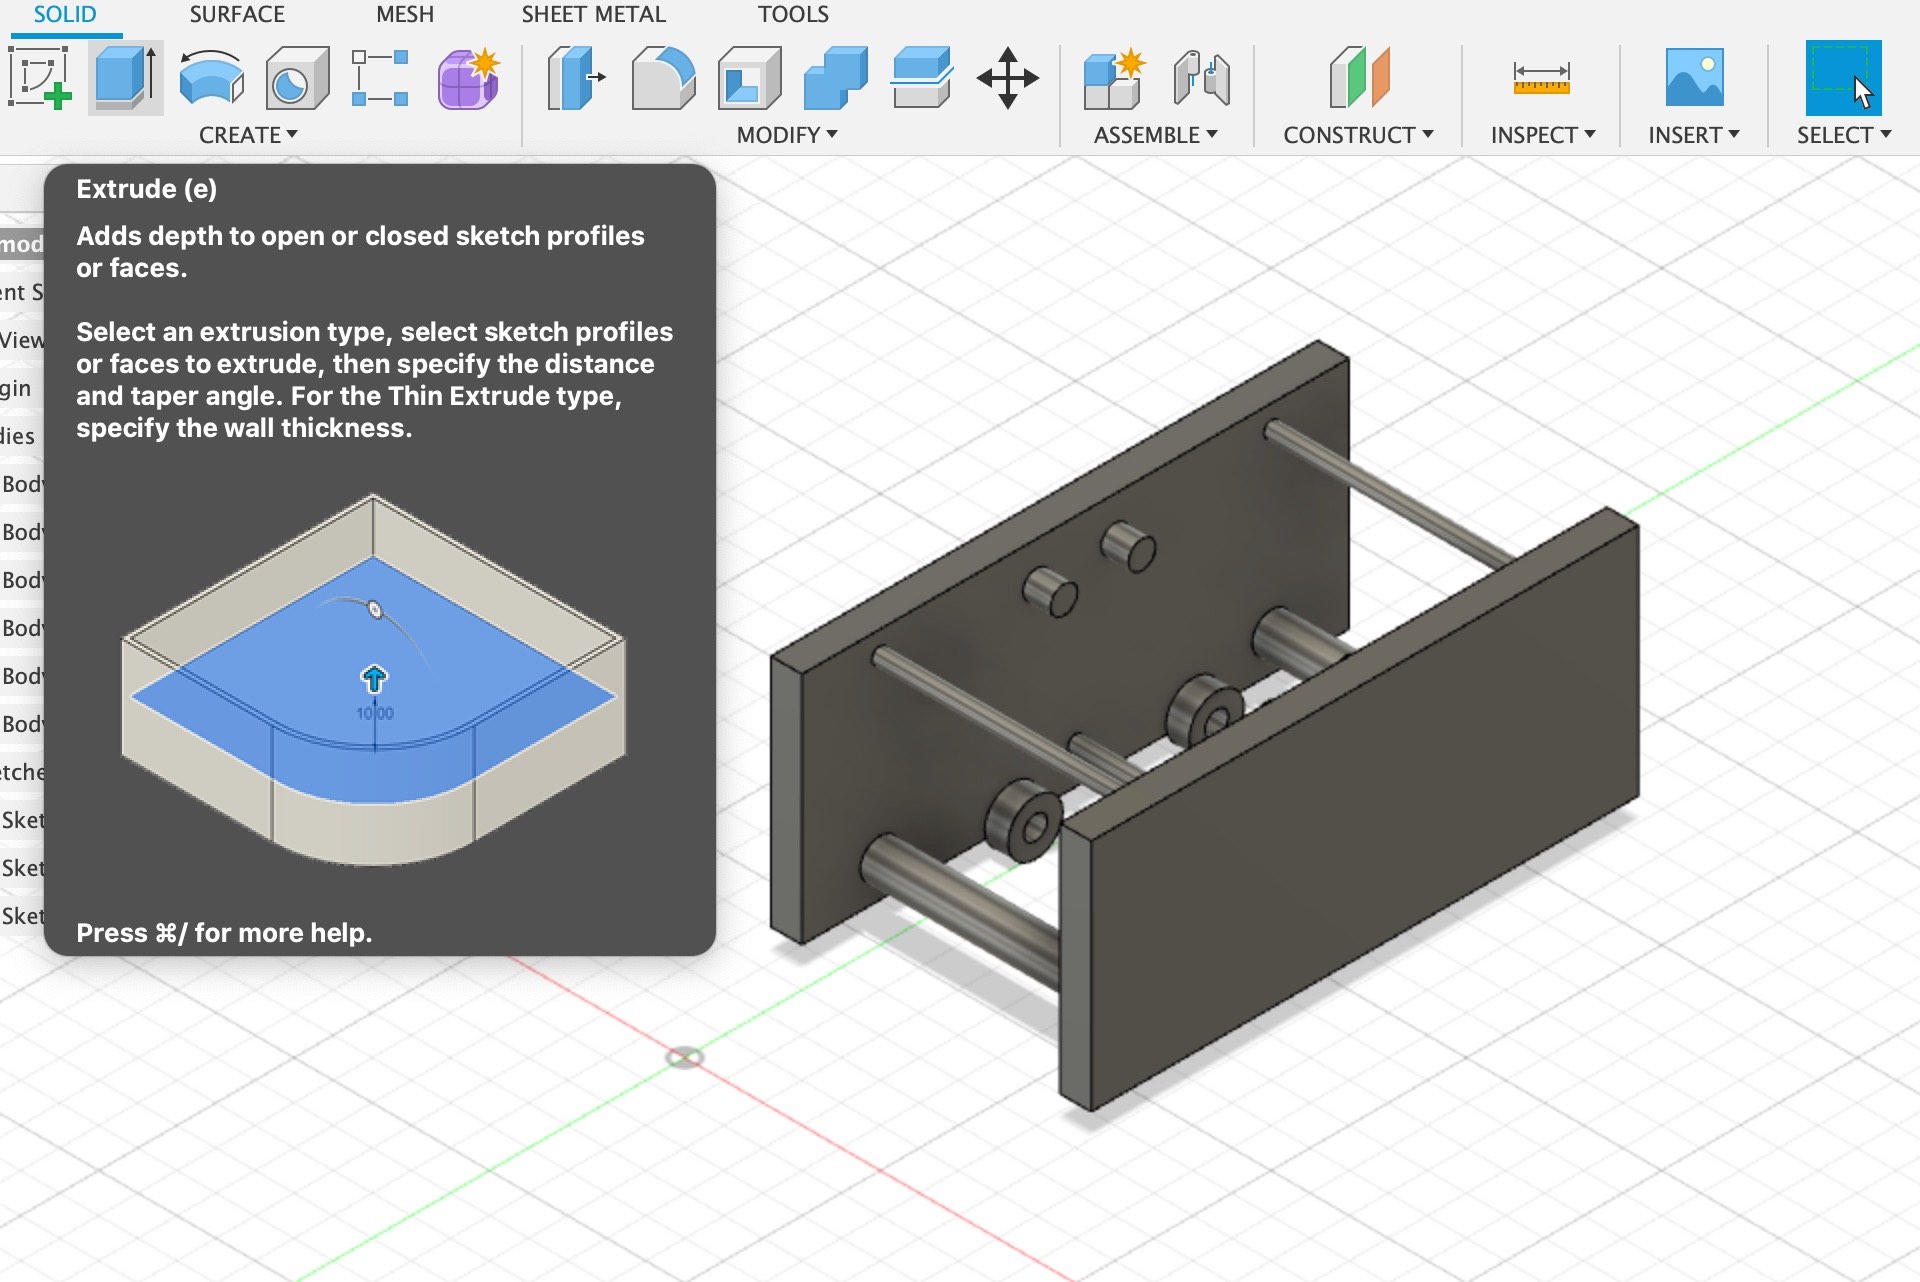This screenshot has width=1920, height=1282.
Task: Click the New Component icon
Action: tap(1114, 77)
